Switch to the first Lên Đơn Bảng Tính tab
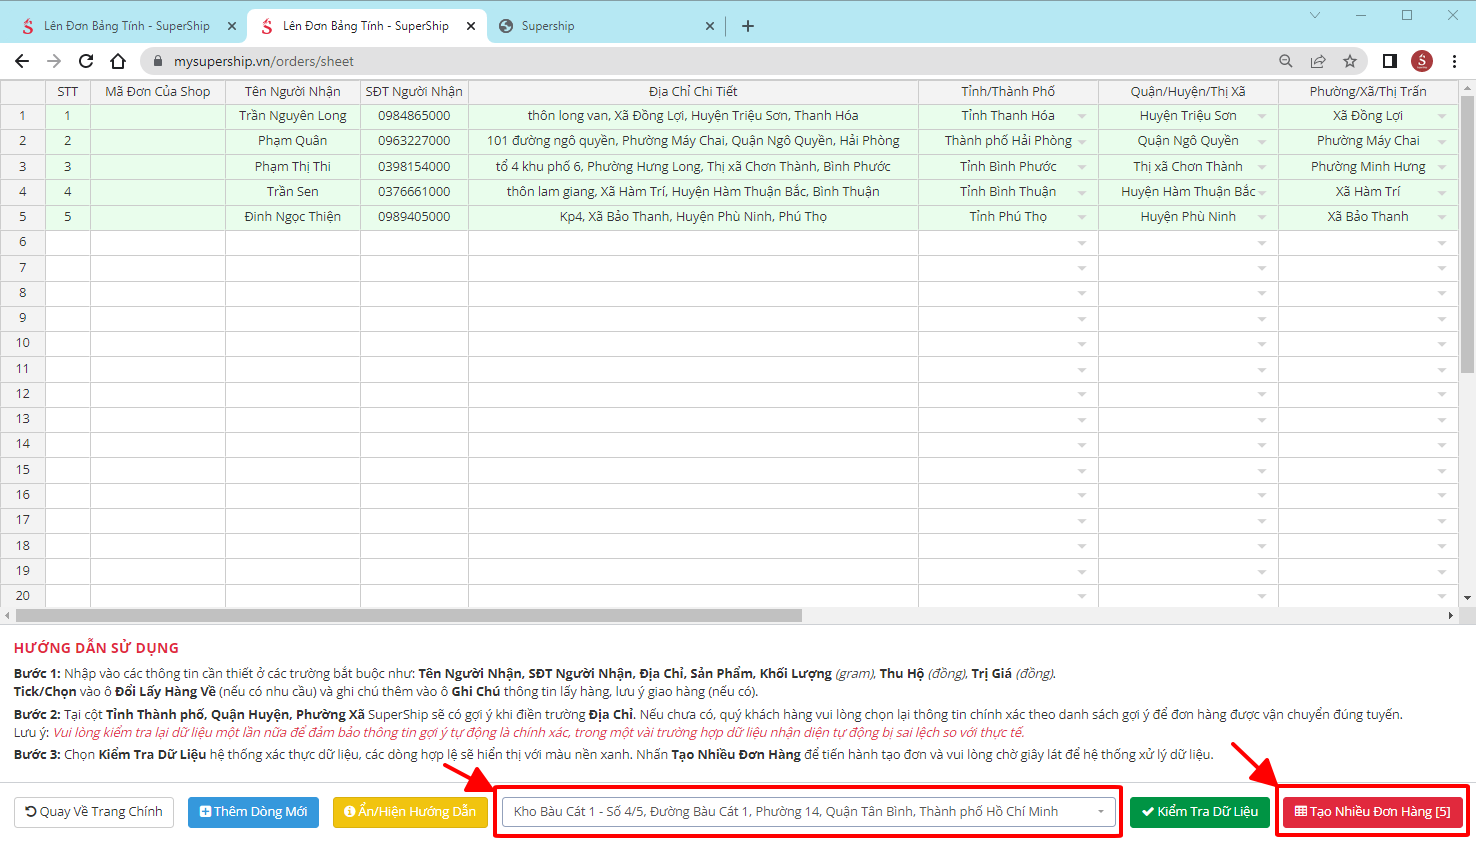1476x841 pixels. click(125, 26)
